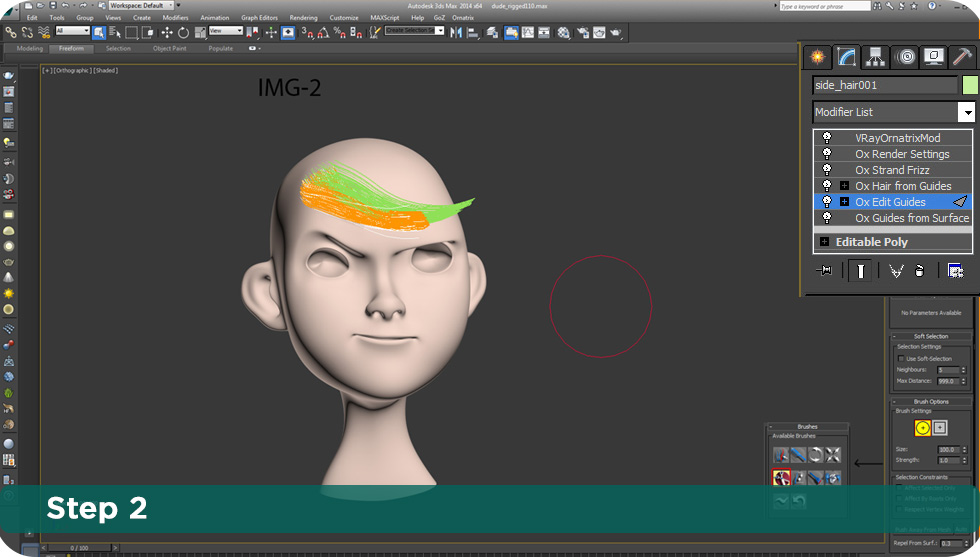Image resolution: width=980 pixels, height=557 pixels.
Task: Click the side_hair001 object name field
Action: pyautogui.click(x=885, y=85)
